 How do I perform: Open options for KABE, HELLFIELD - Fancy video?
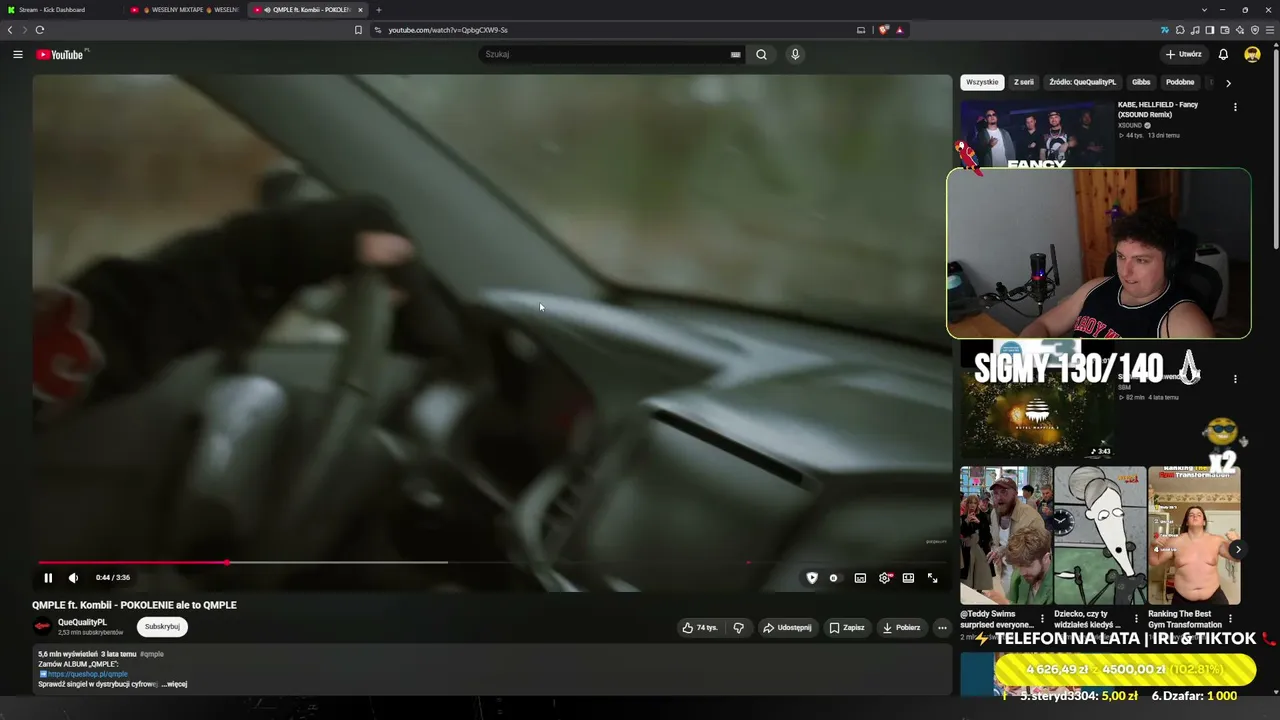[1235, 107]
